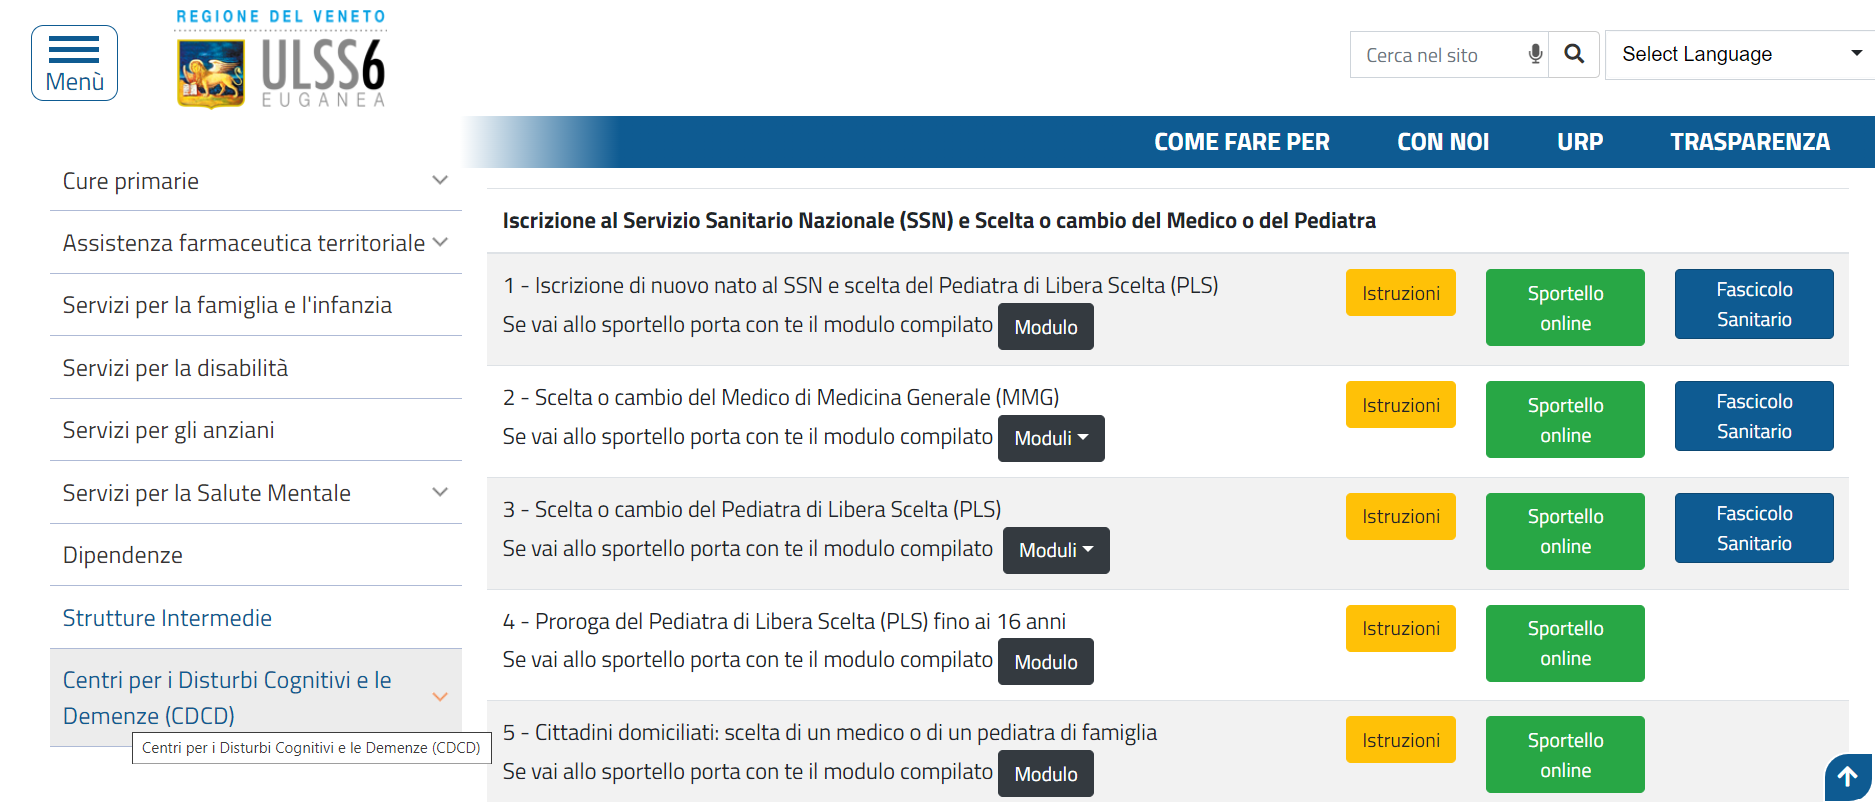This screenshot has height=802, width=1875.
Task: Click Istruzioni for newborn SSN registration
Action: (1400, 293)
